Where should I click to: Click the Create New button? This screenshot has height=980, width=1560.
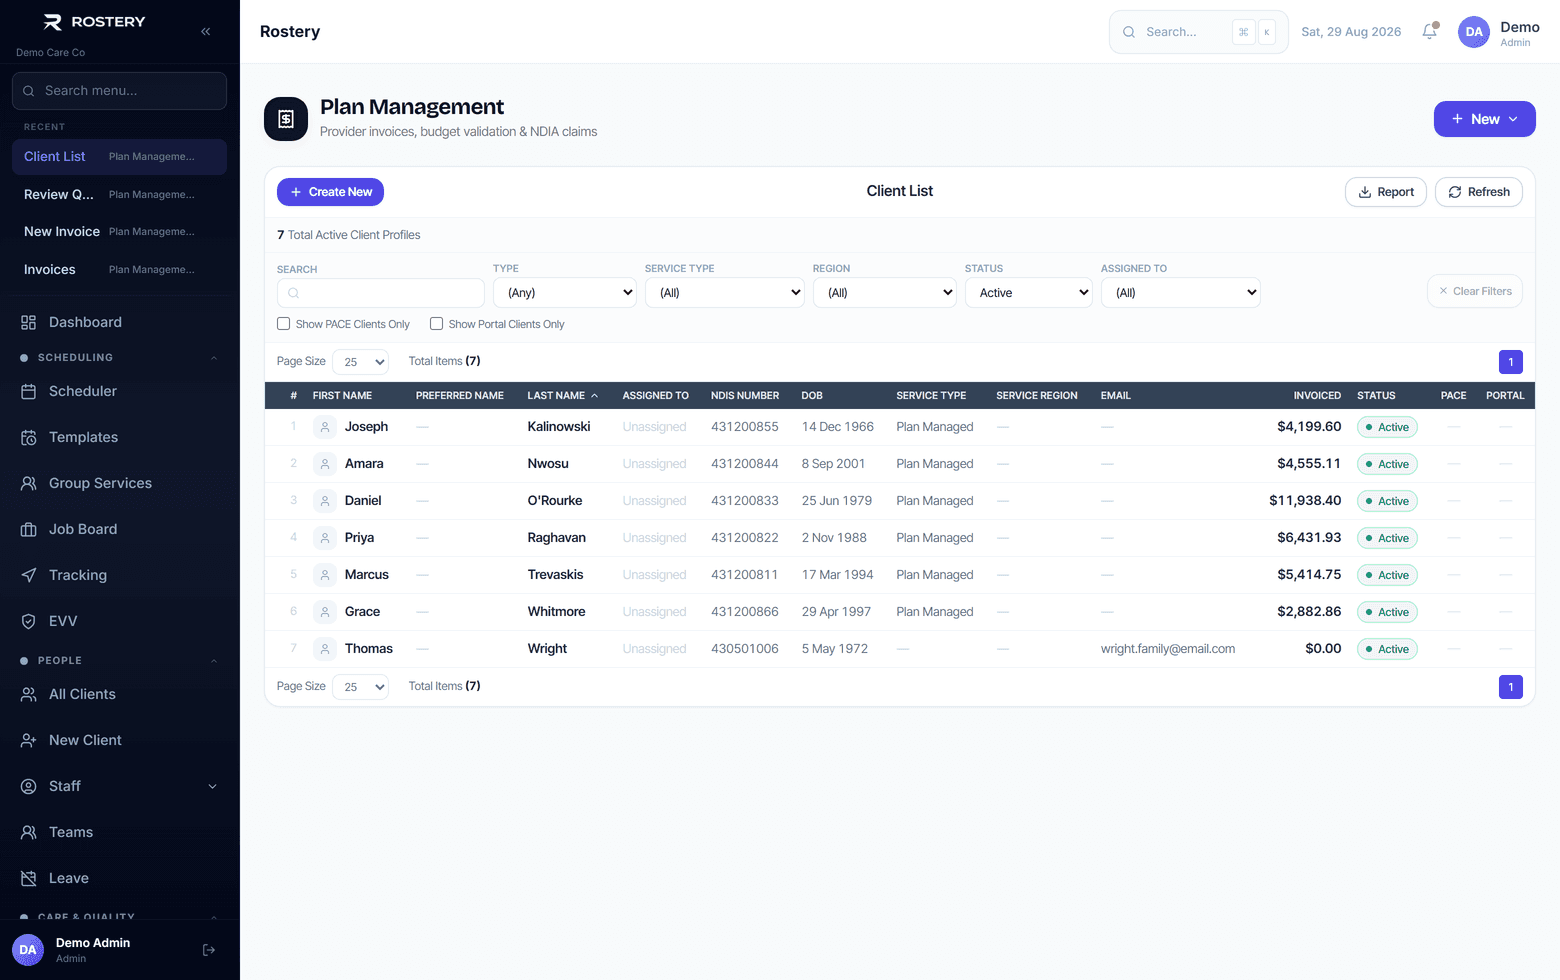pyautogui.click(x=330, y=192)
